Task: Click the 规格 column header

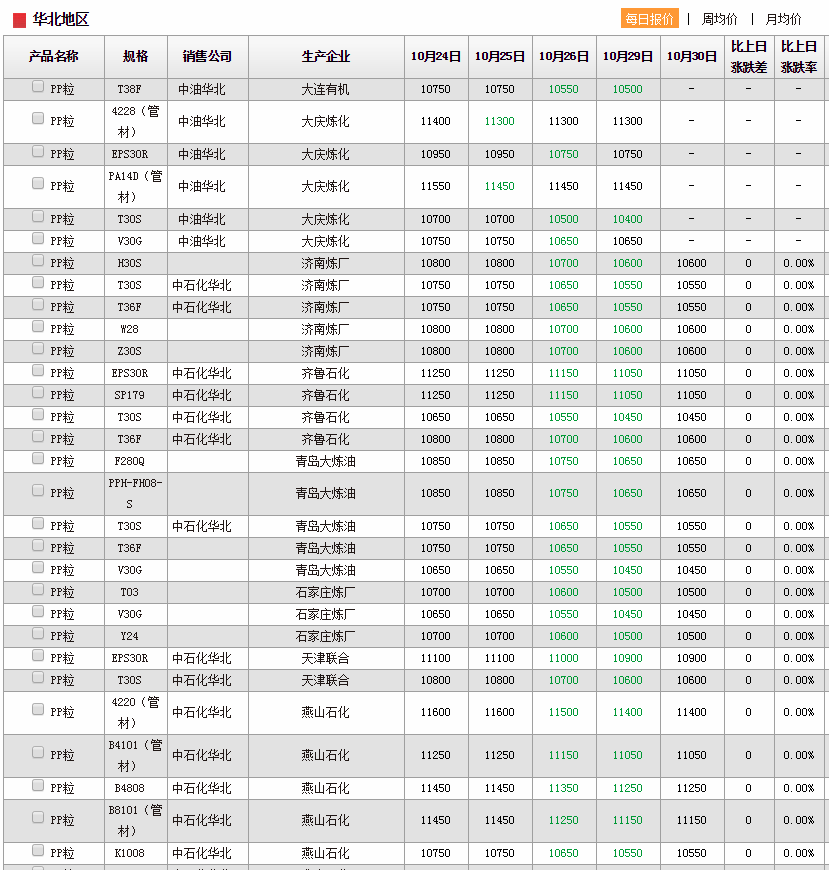Action: (x=136, y=57)
